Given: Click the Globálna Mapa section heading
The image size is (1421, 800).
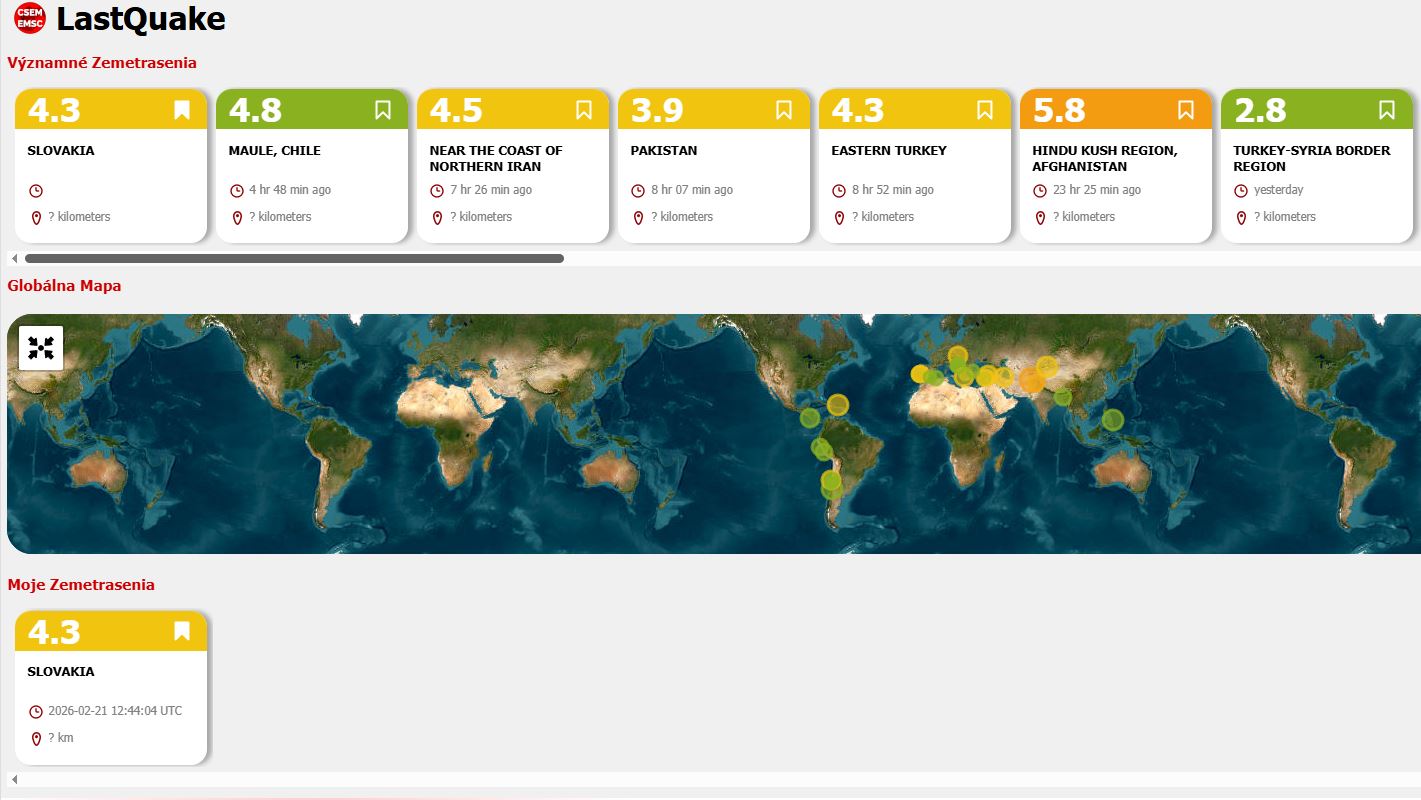Looking at the screenshot, I should pos(64,286).
